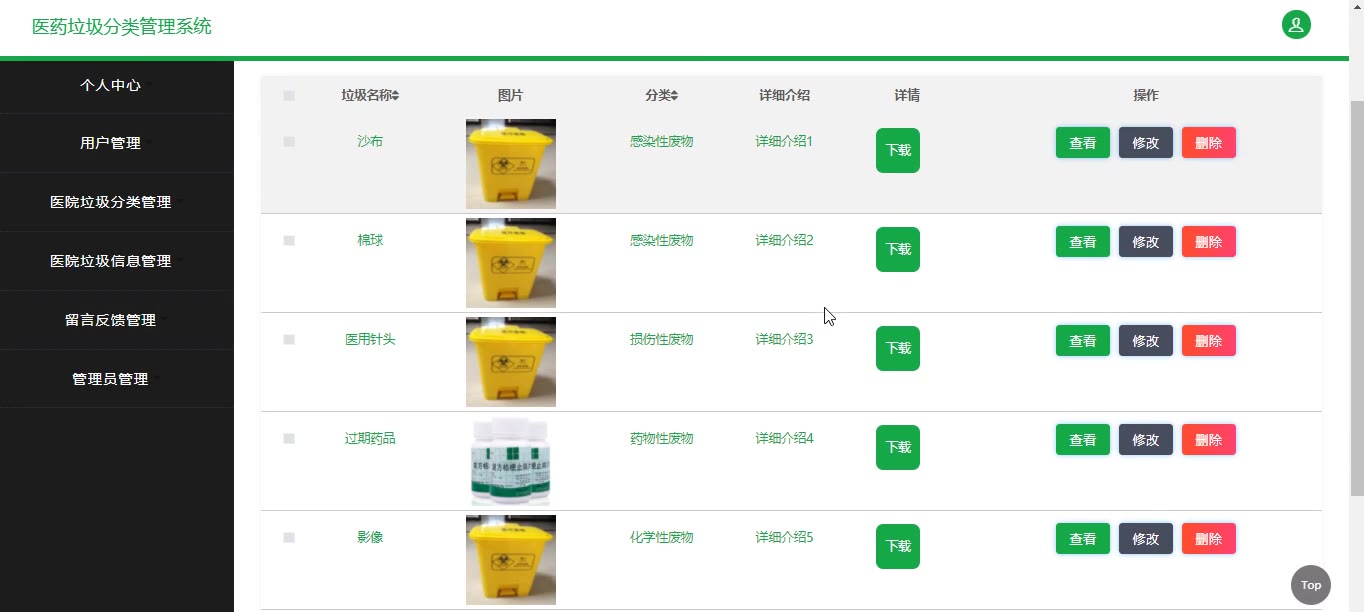Image resolution: width=1364 pixels, height=612 pixels.
Task: Click 感染性废物 in the 沙布 row
Action: click(x=661, y=142)
